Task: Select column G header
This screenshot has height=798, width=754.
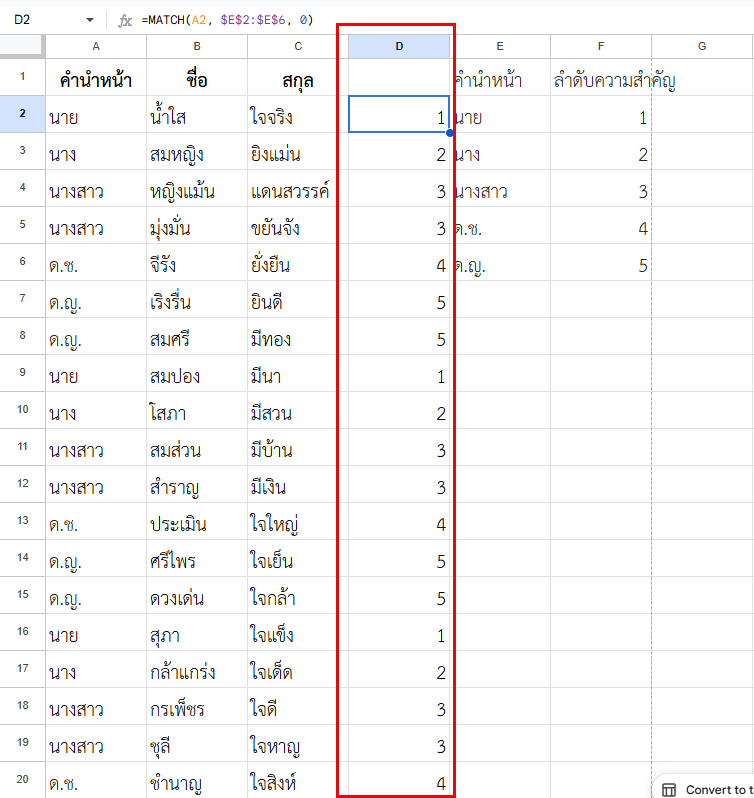Action: (702, 46)
